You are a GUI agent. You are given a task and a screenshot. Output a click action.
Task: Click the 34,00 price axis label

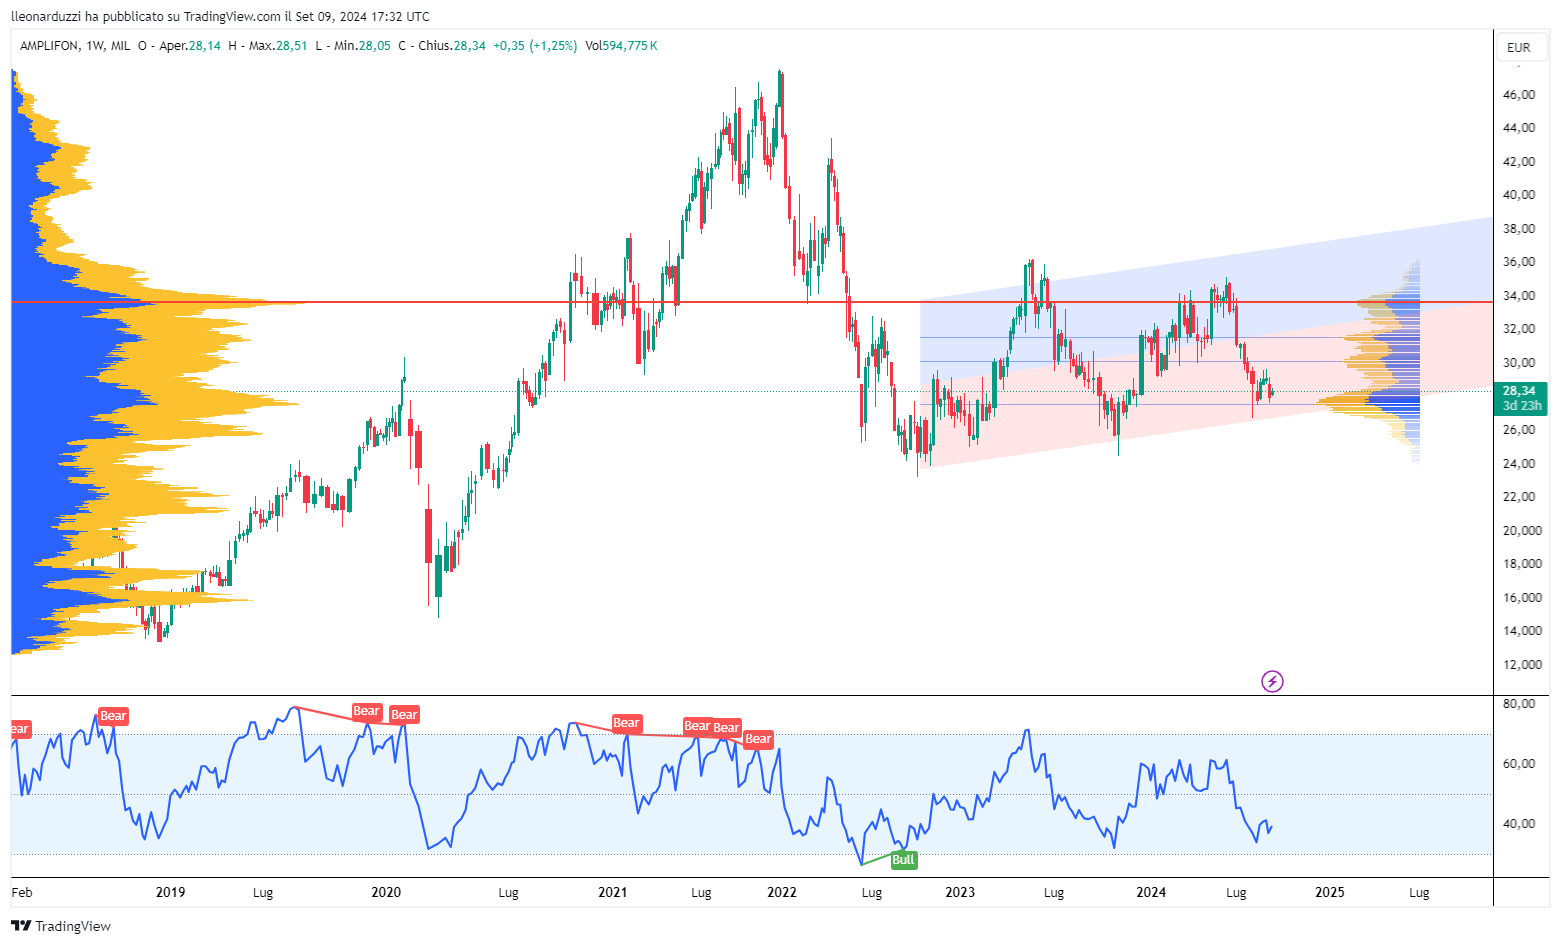(x=1519, y=296)
